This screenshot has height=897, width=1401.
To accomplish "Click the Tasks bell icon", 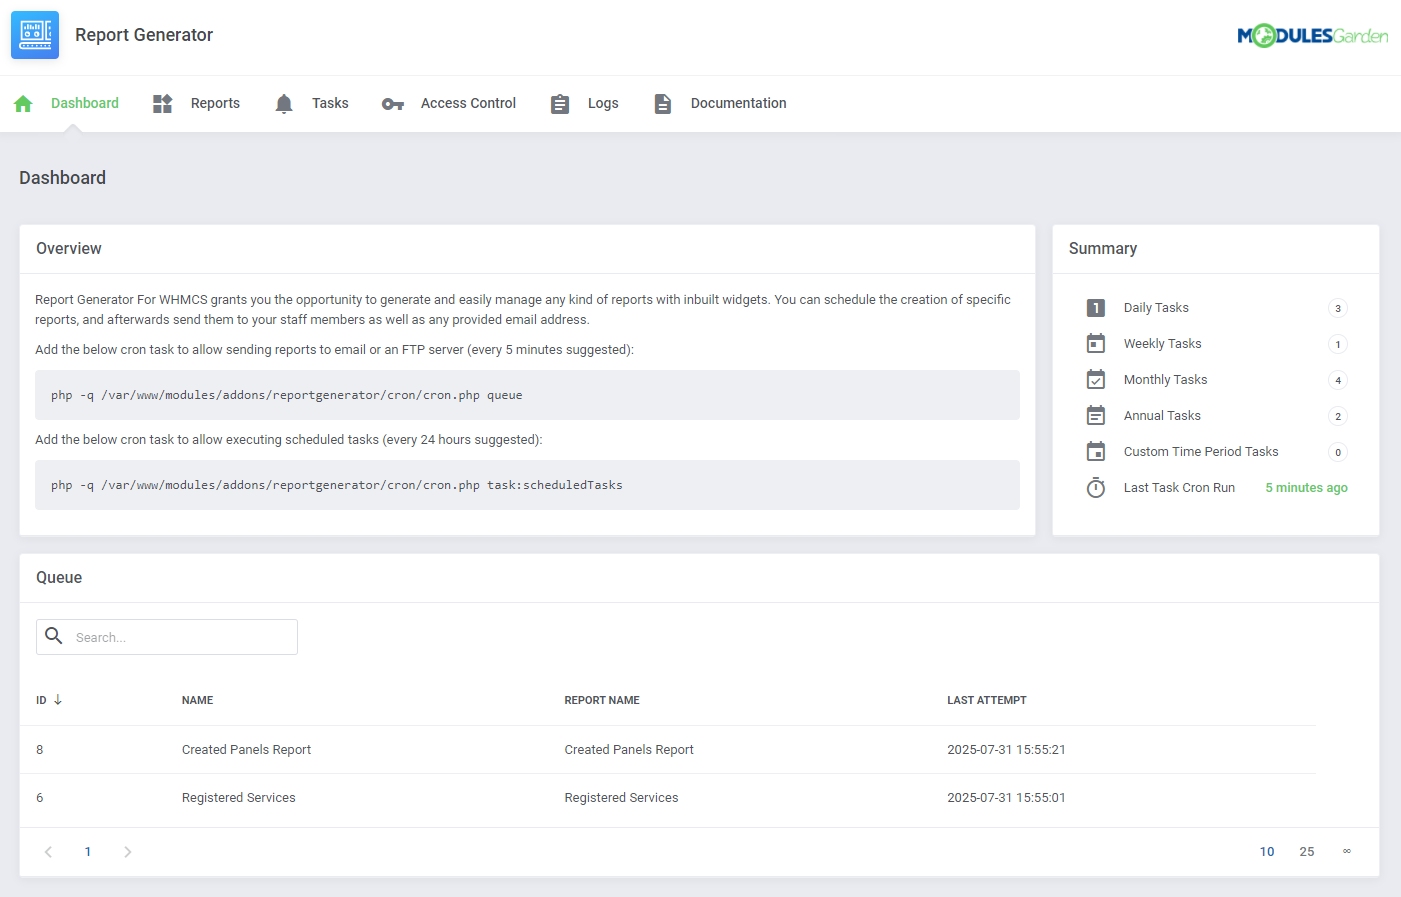I will [x=283, y=103].
